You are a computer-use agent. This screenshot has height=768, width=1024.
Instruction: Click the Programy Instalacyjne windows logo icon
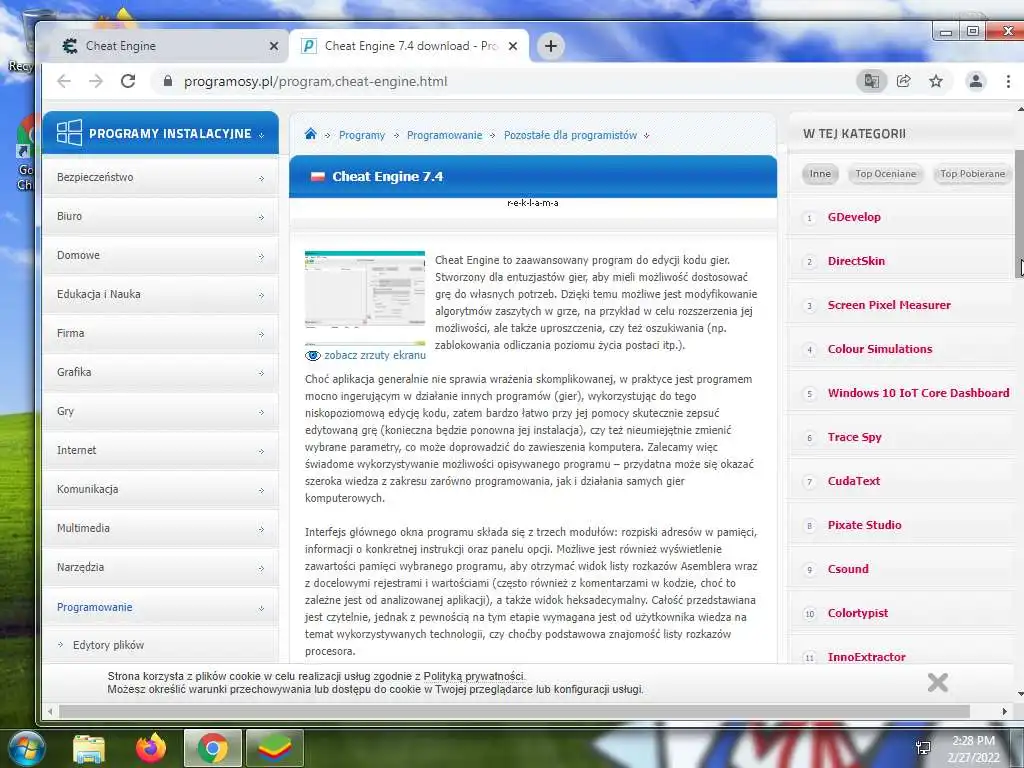(x=69, y=133)
